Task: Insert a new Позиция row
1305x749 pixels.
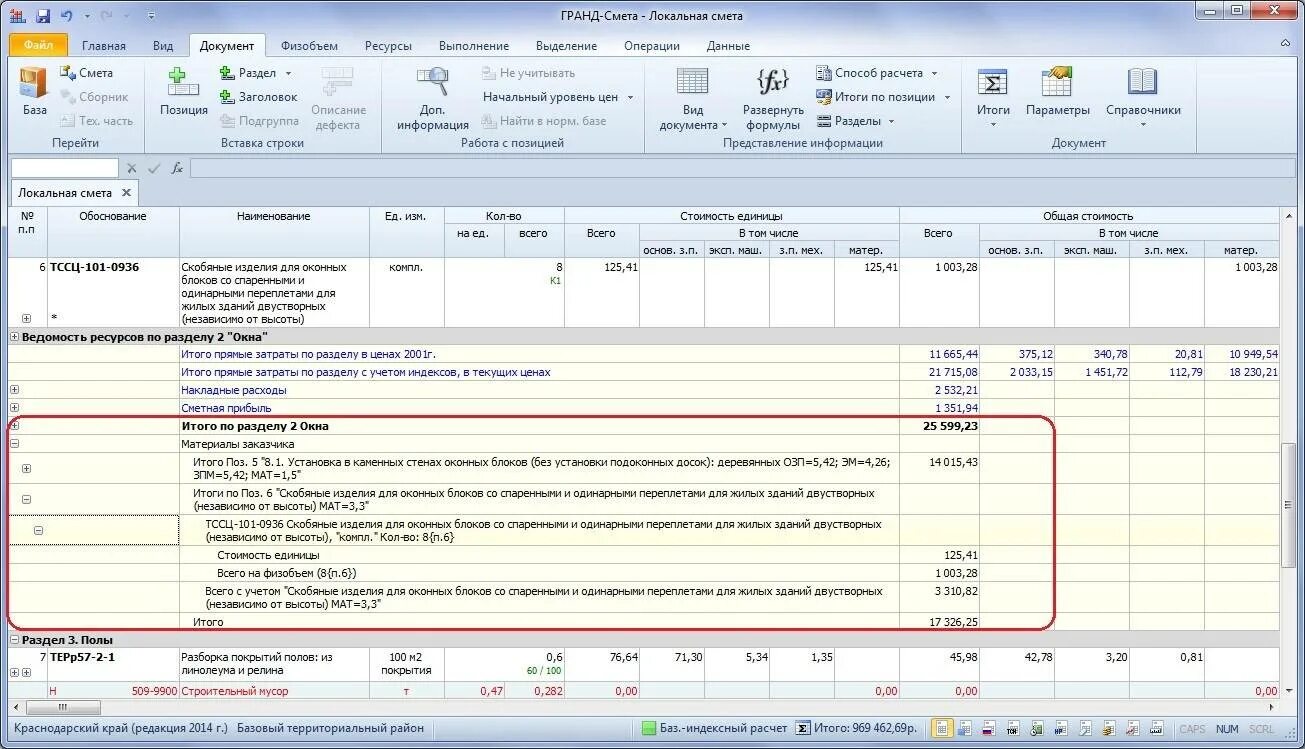Action: [x=184, y=92]
